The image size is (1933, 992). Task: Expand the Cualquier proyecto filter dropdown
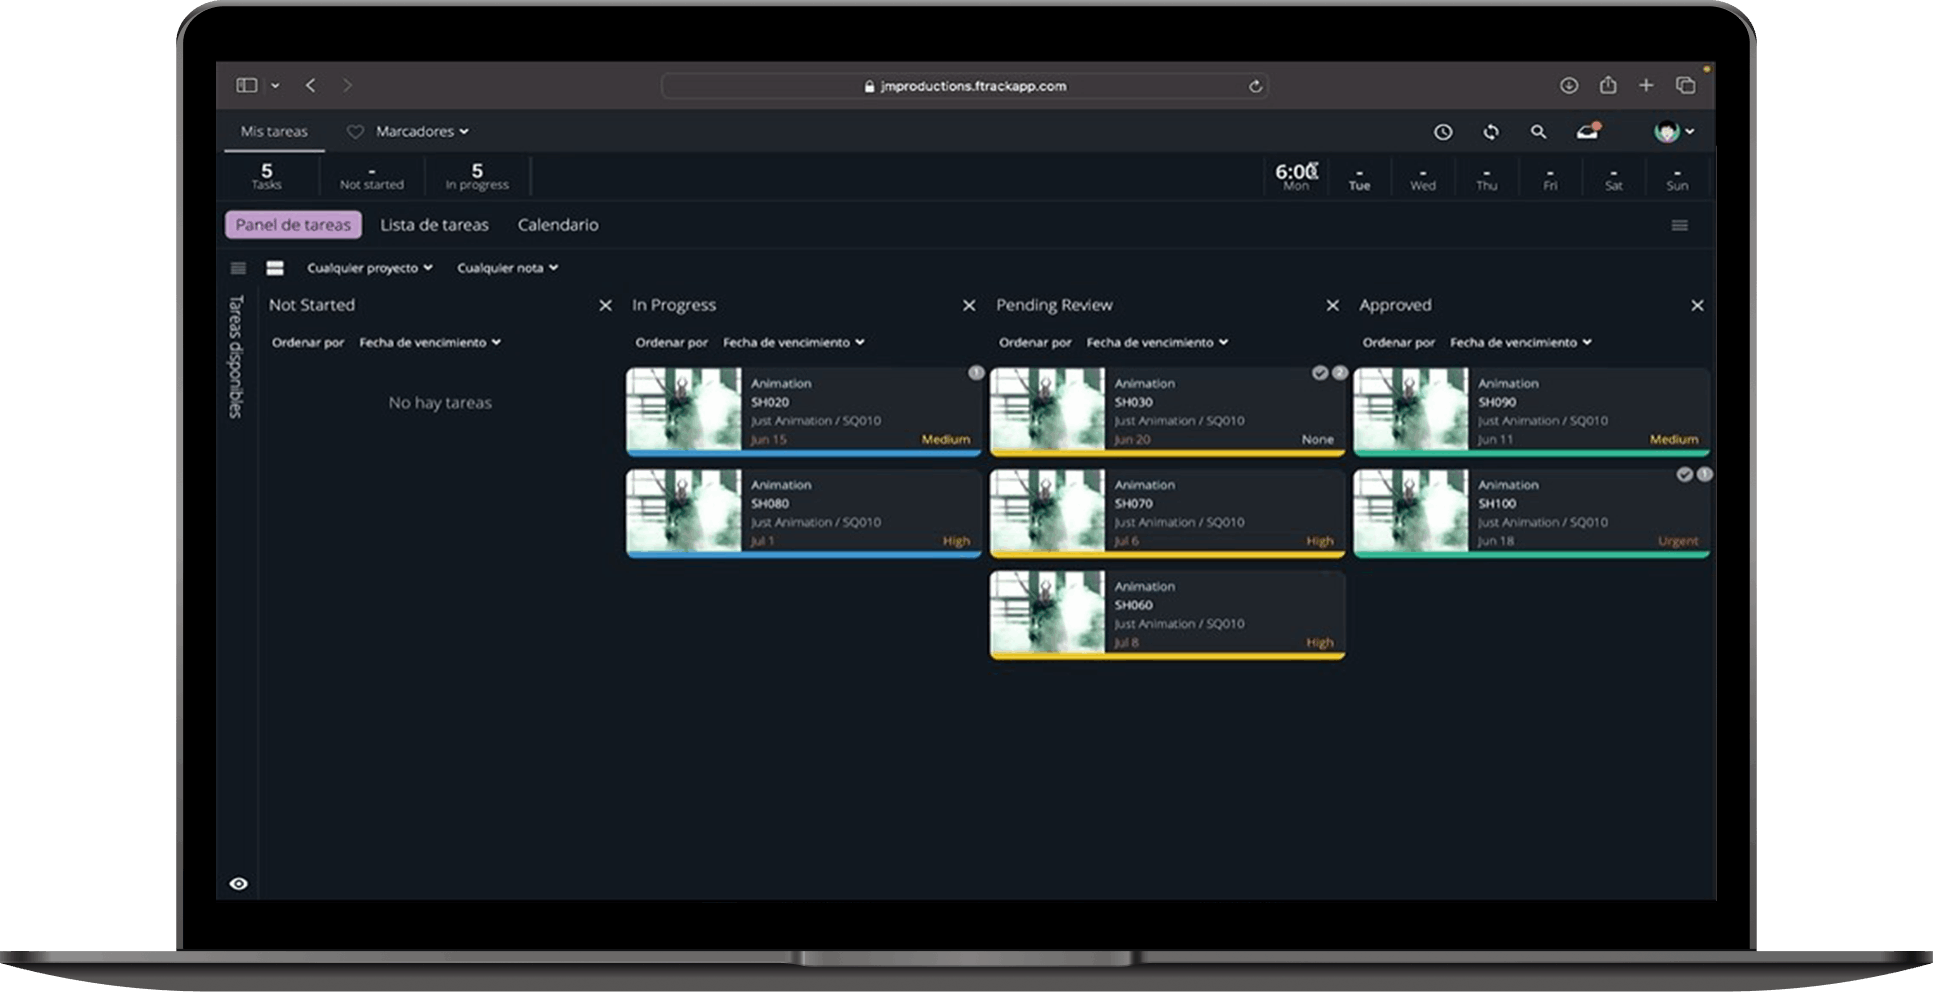click(x=369, y=268)
